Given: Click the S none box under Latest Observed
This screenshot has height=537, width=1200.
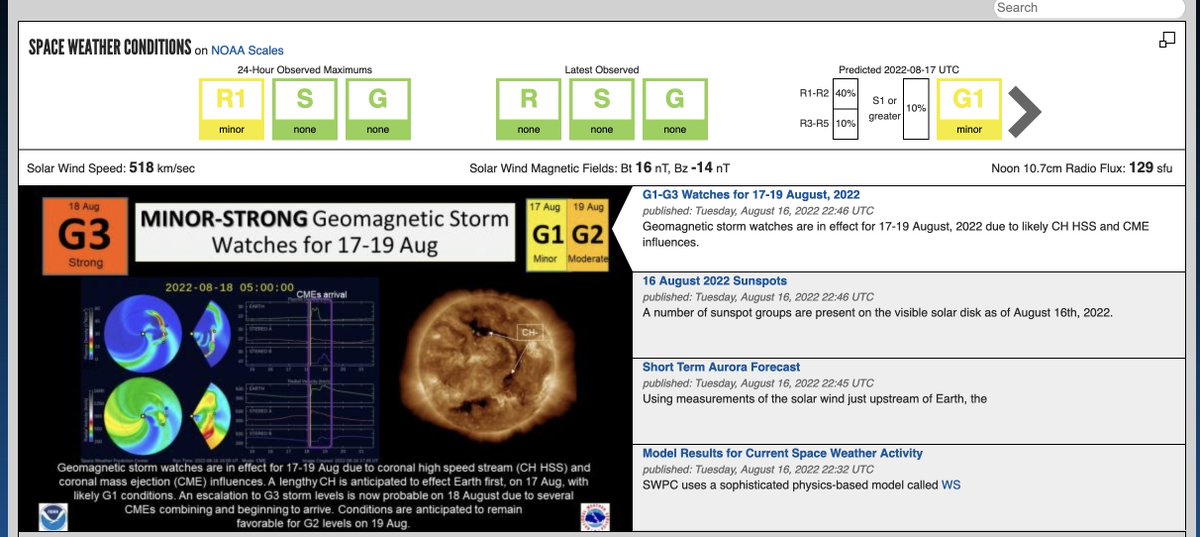Looking at the screenshot, I should (x=602, y=108).
